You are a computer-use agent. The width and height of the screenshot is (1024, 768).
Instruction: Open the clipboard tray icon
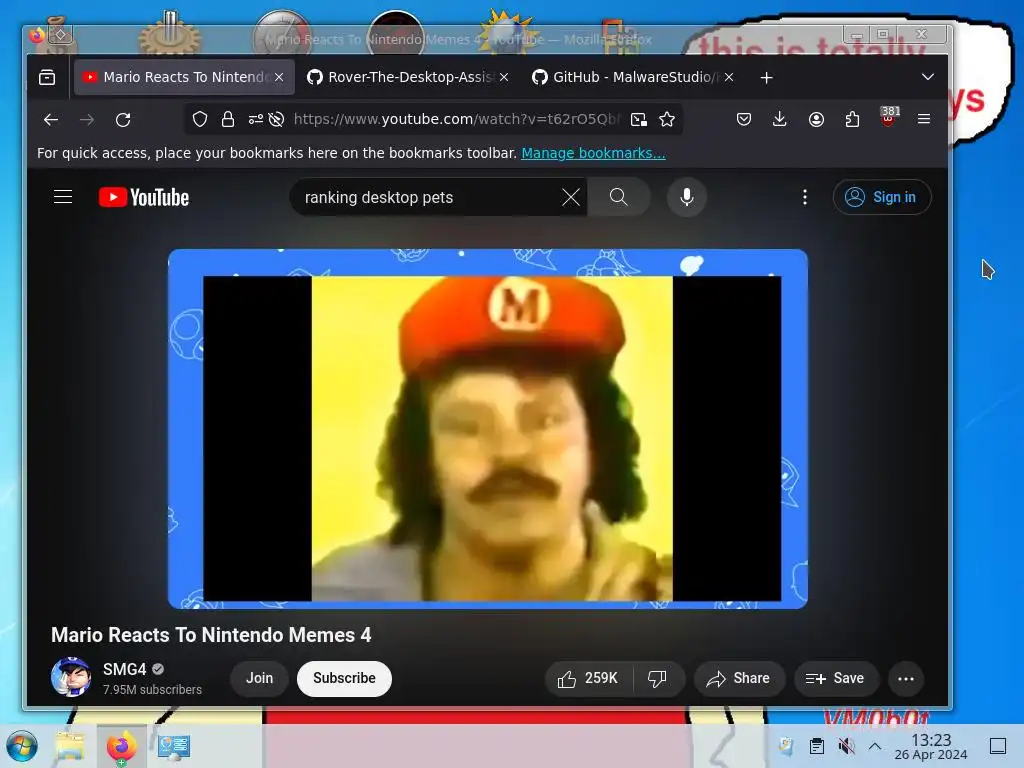(816, 746)
